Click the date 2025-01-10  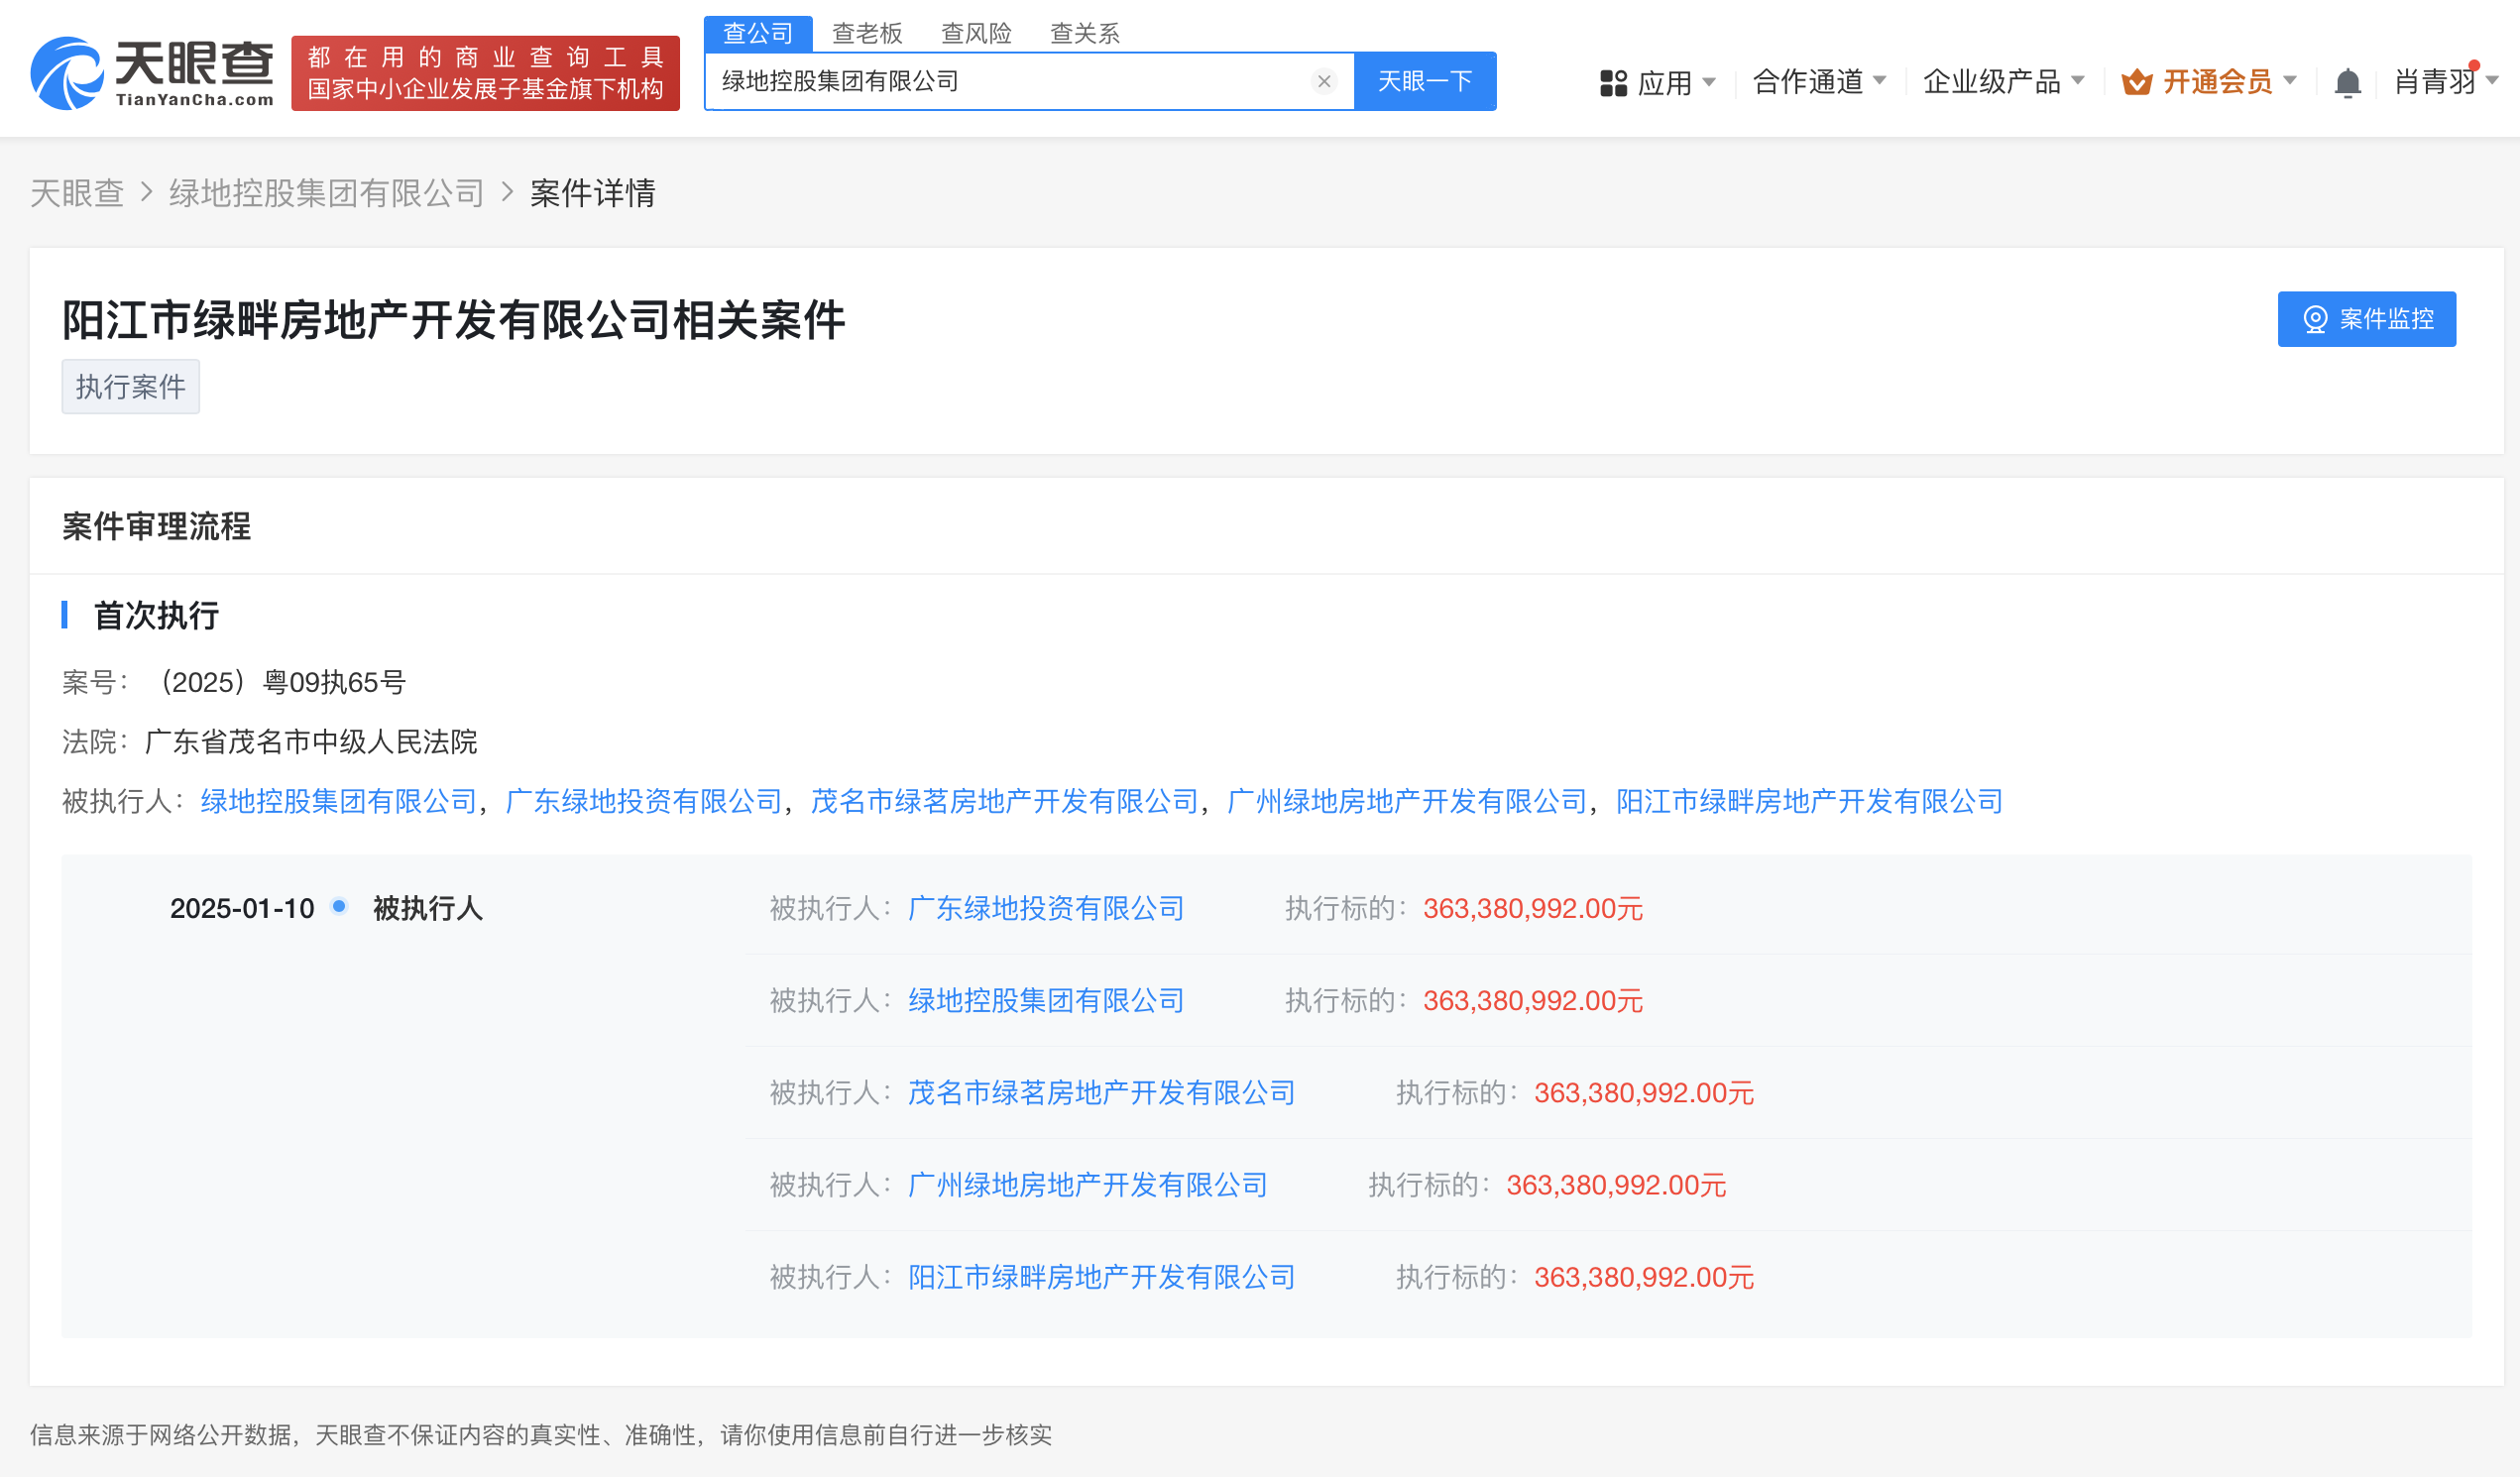click(242, 908)
